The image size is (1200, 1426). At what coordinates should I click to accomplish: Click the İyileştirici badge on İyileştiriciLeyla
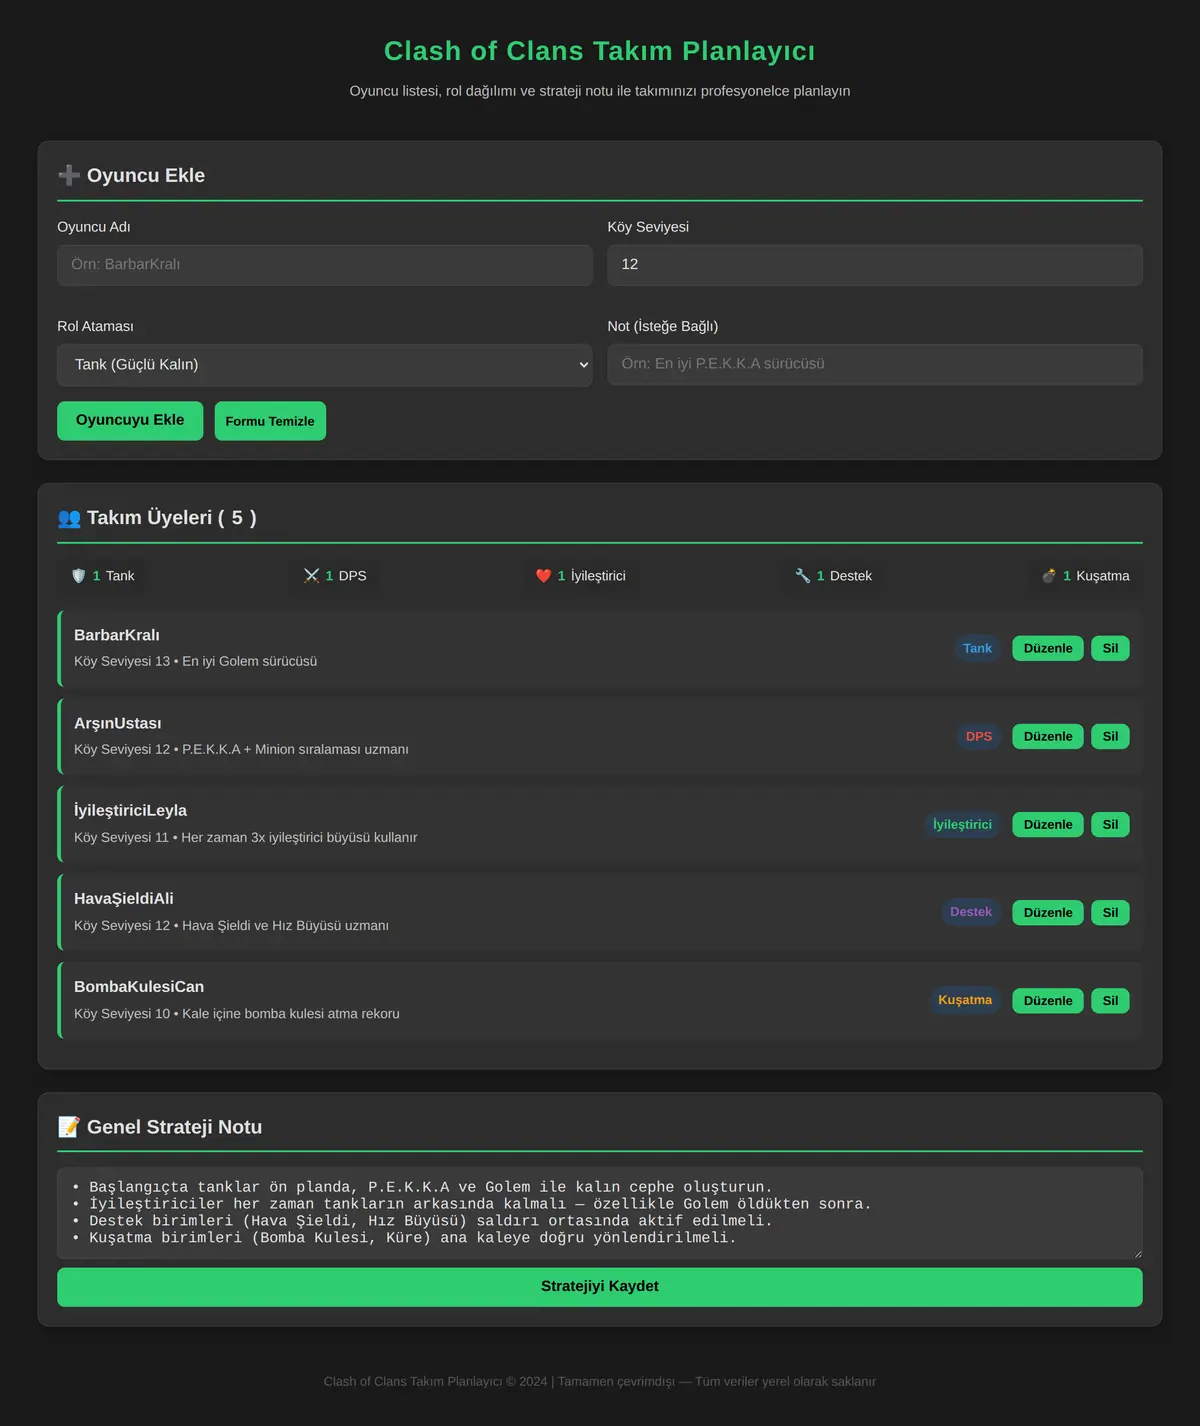(x=962, y=824)
